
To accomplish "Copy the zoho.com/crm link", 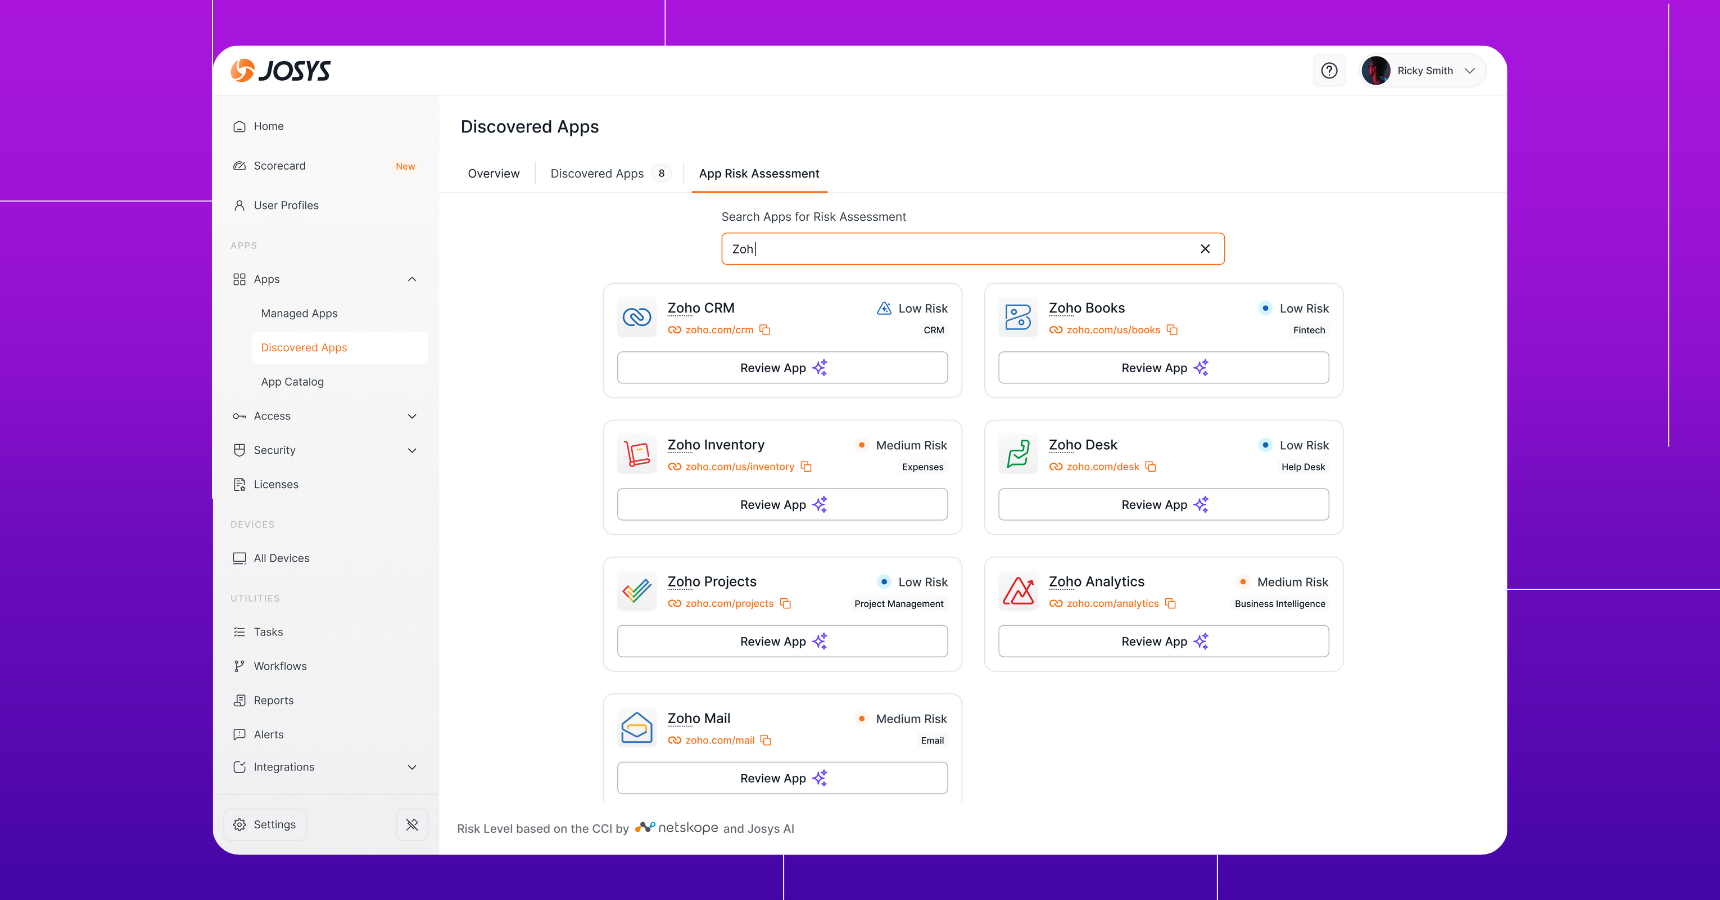I will (x=765, y=330).
